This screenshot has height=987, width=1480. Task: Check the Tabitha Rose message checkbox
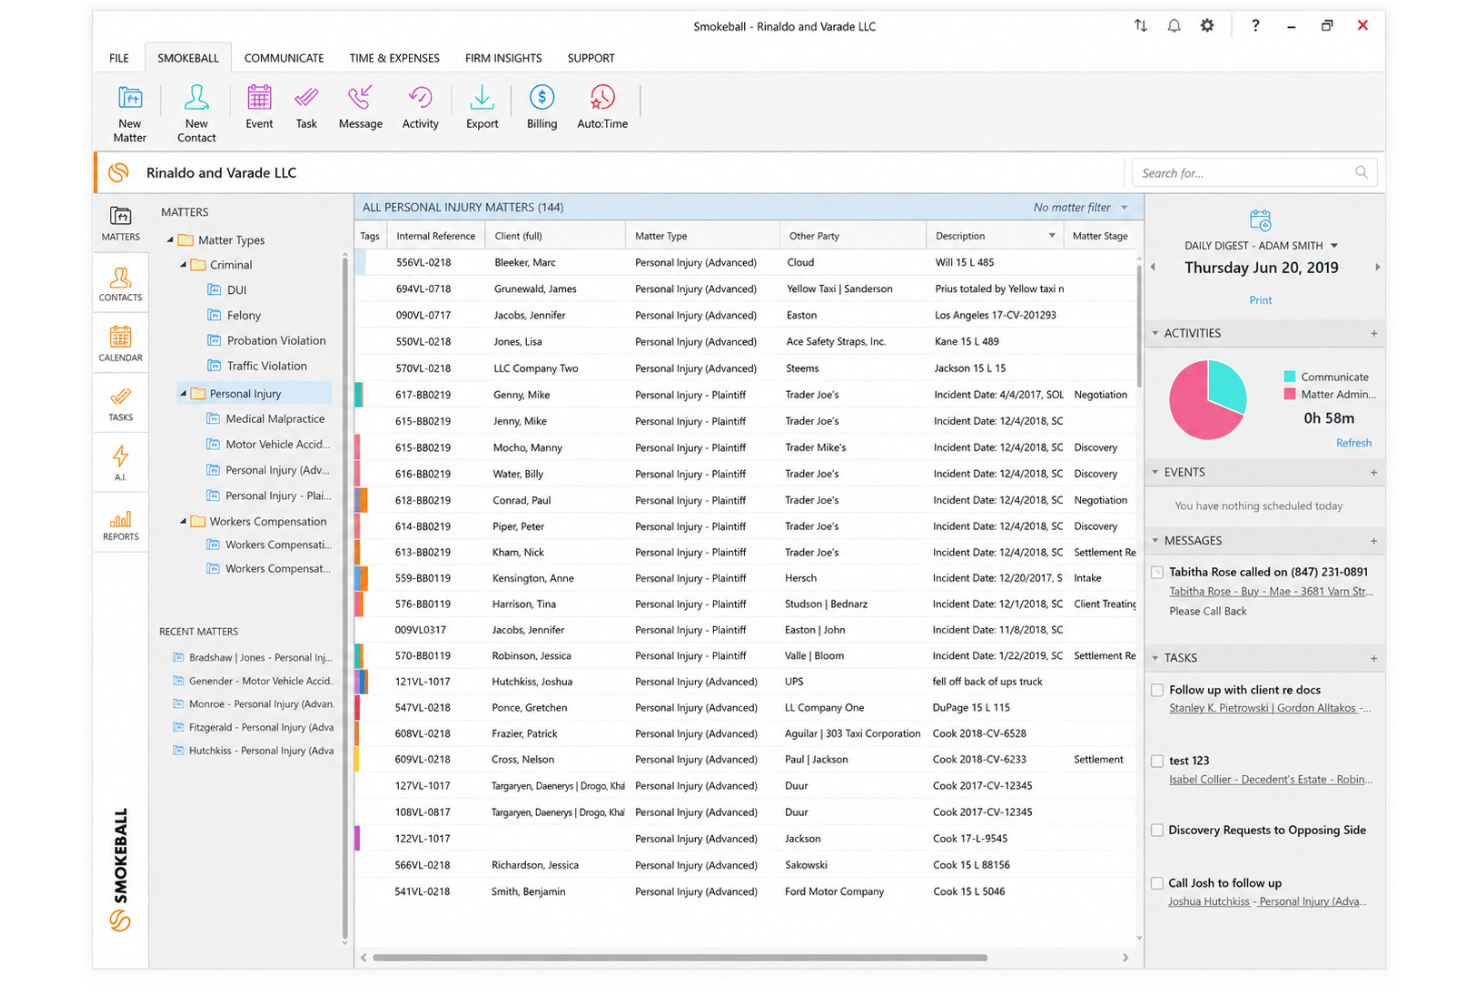pyautogui.click(x=1157, y=572)
